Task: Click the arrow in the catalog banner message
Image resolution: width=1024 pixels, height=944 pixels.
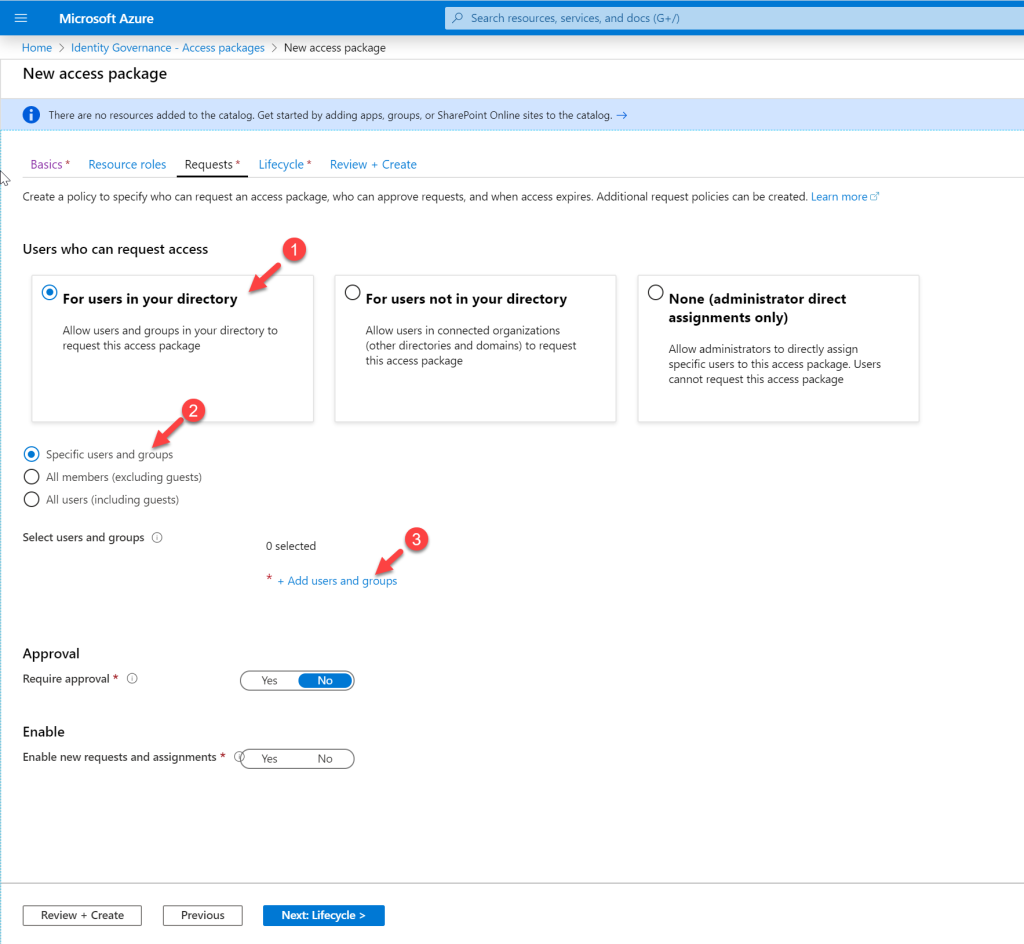Action: pos(621,114)
